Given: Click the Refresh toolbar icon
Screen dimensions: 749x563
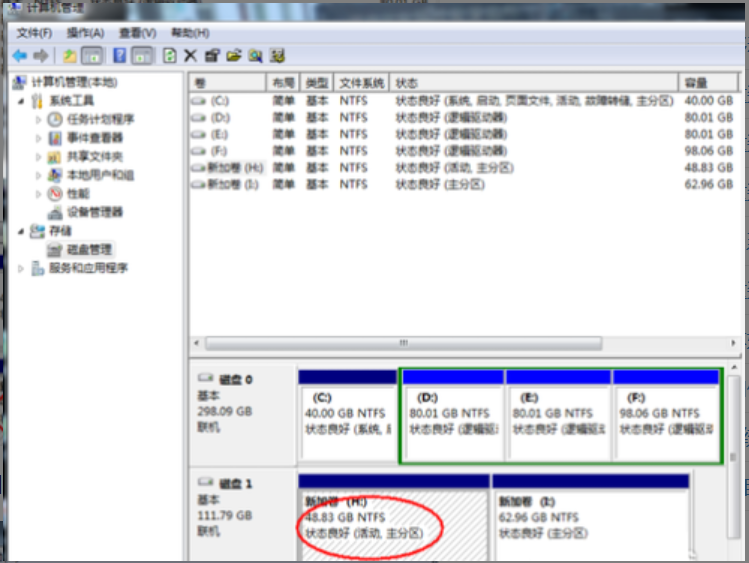Looking at the screenshot, I should click(x=169, y=55).
